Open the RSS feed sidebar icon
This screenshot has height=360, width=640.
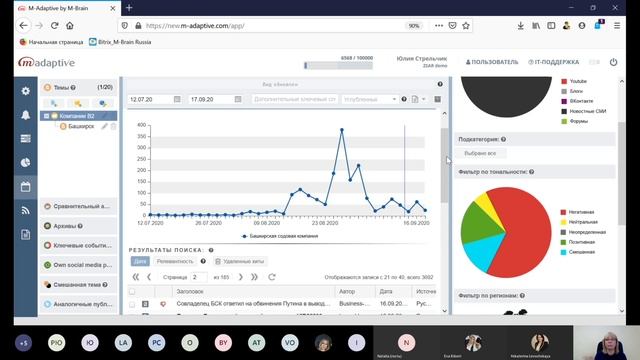click(x=25, y=211)
